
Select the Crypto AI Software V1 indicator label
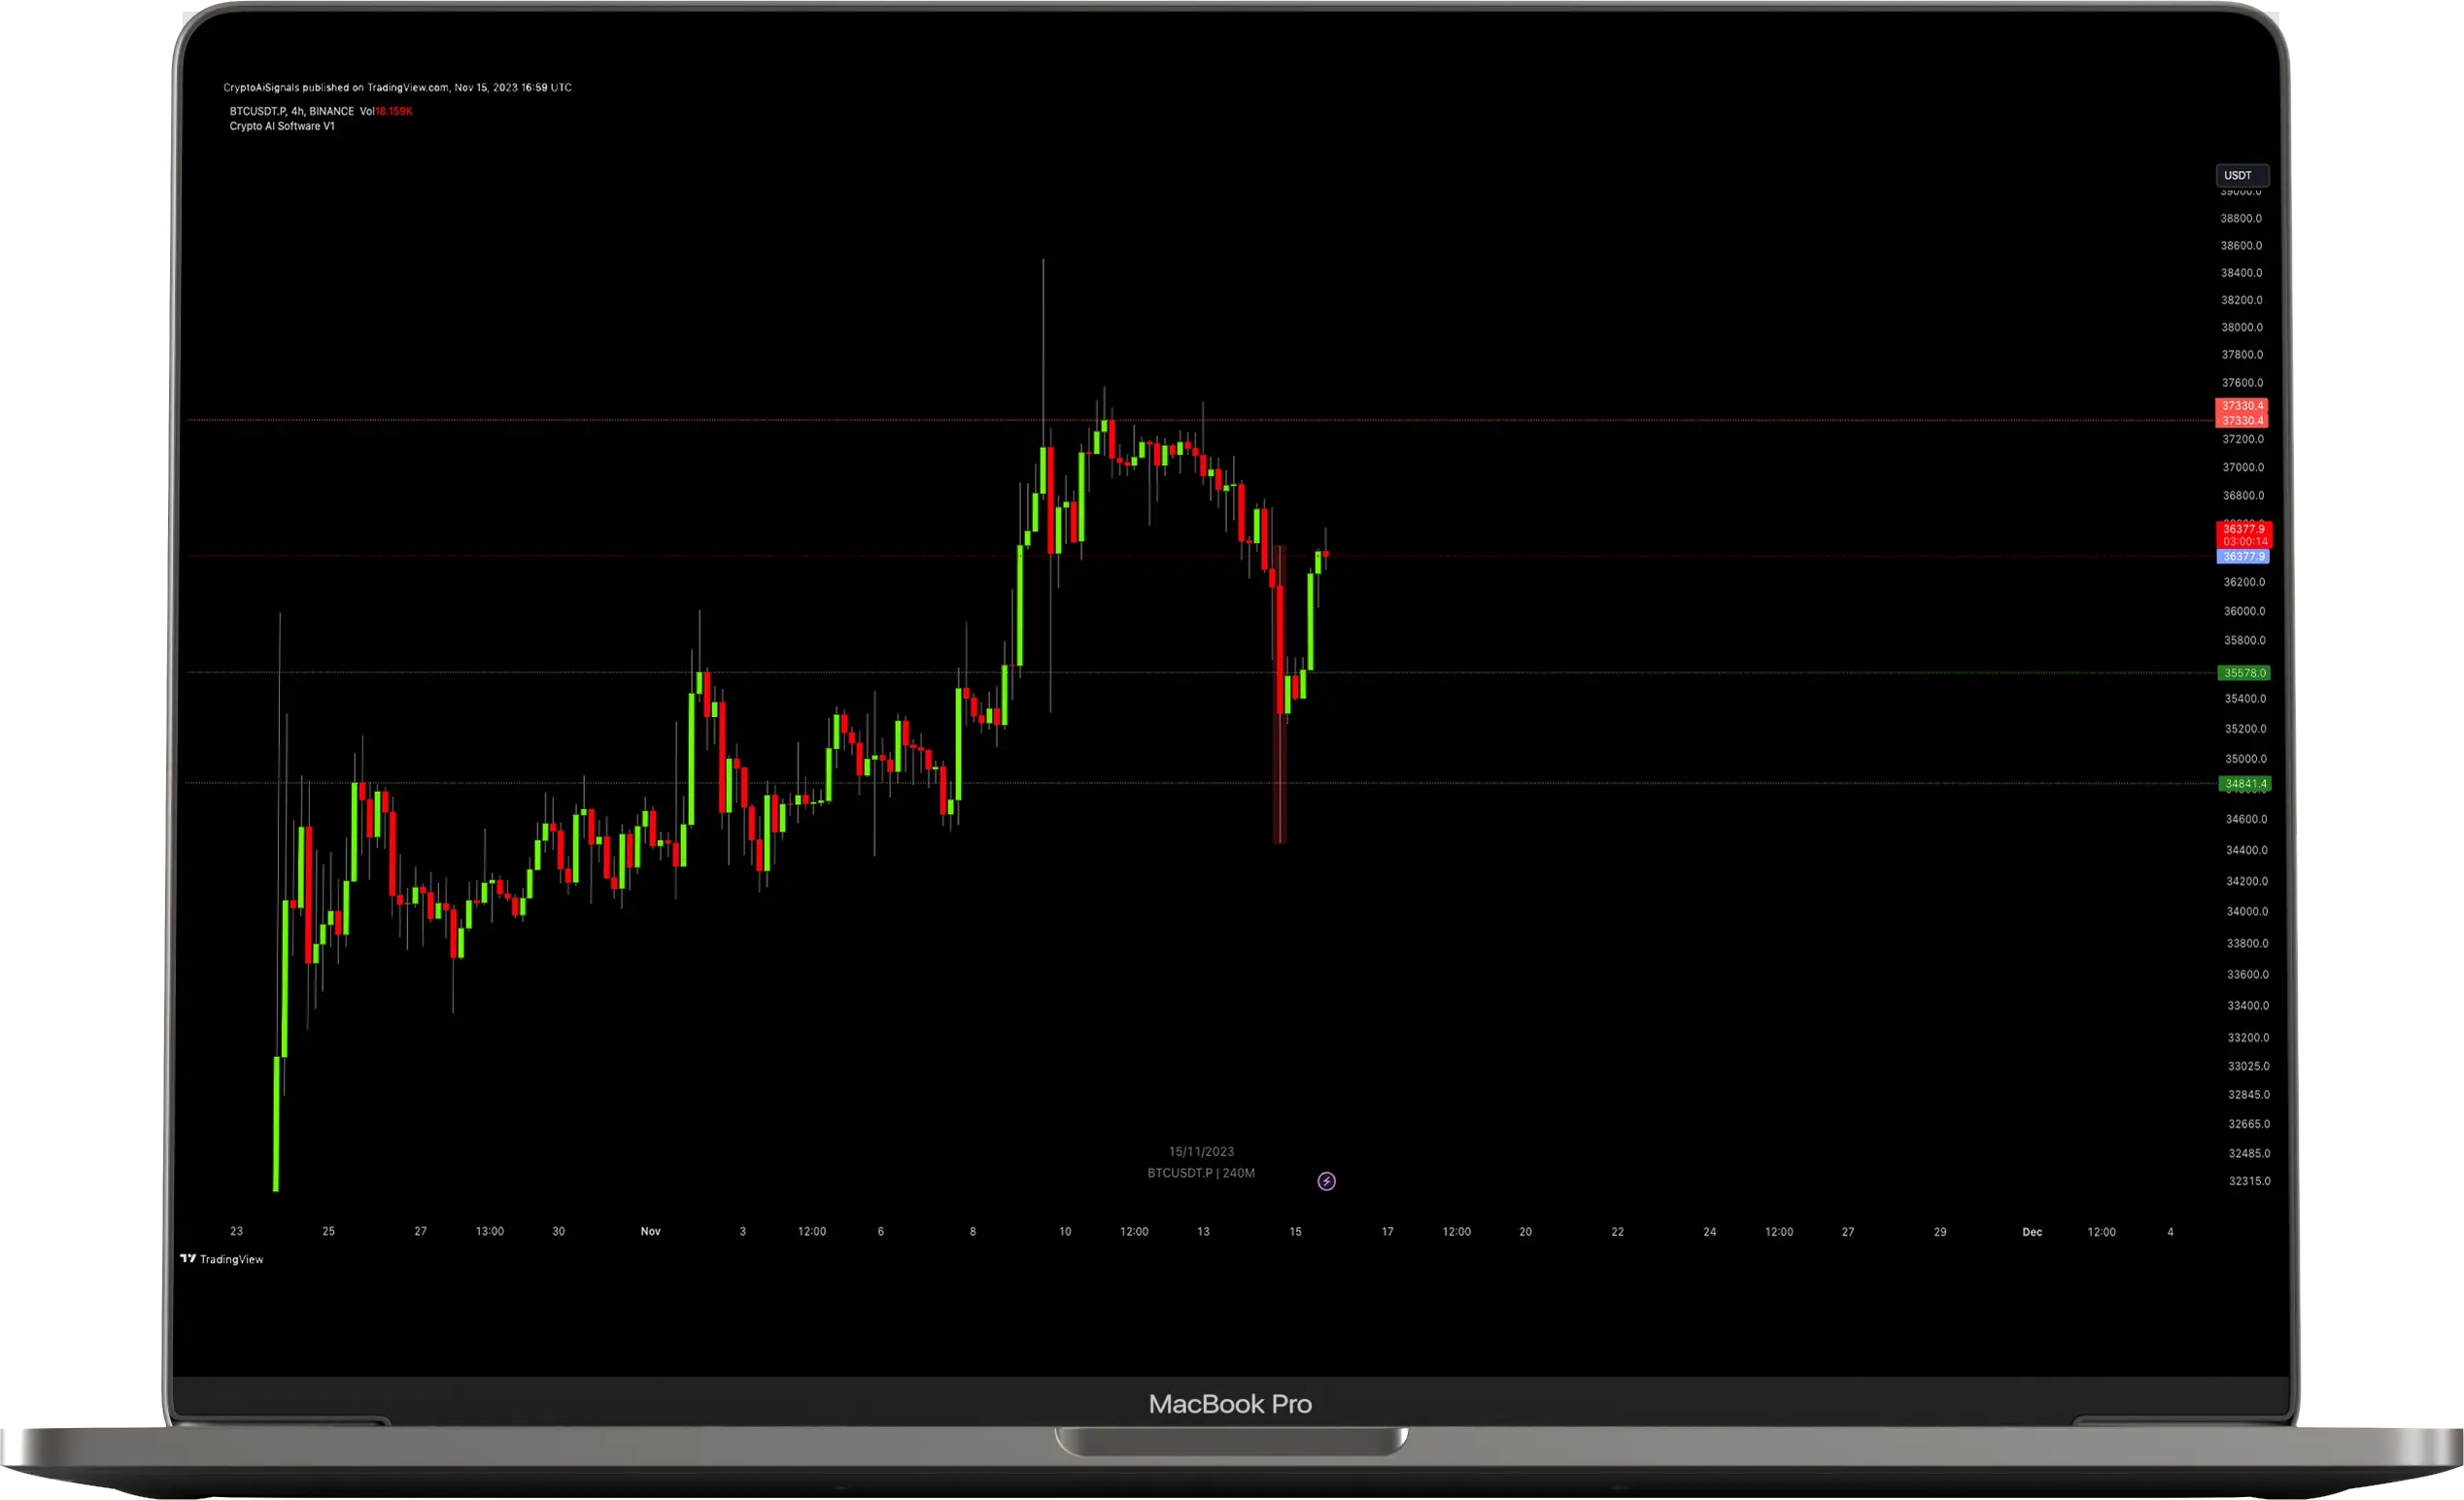pyautogui.click(x=282, y=126)
